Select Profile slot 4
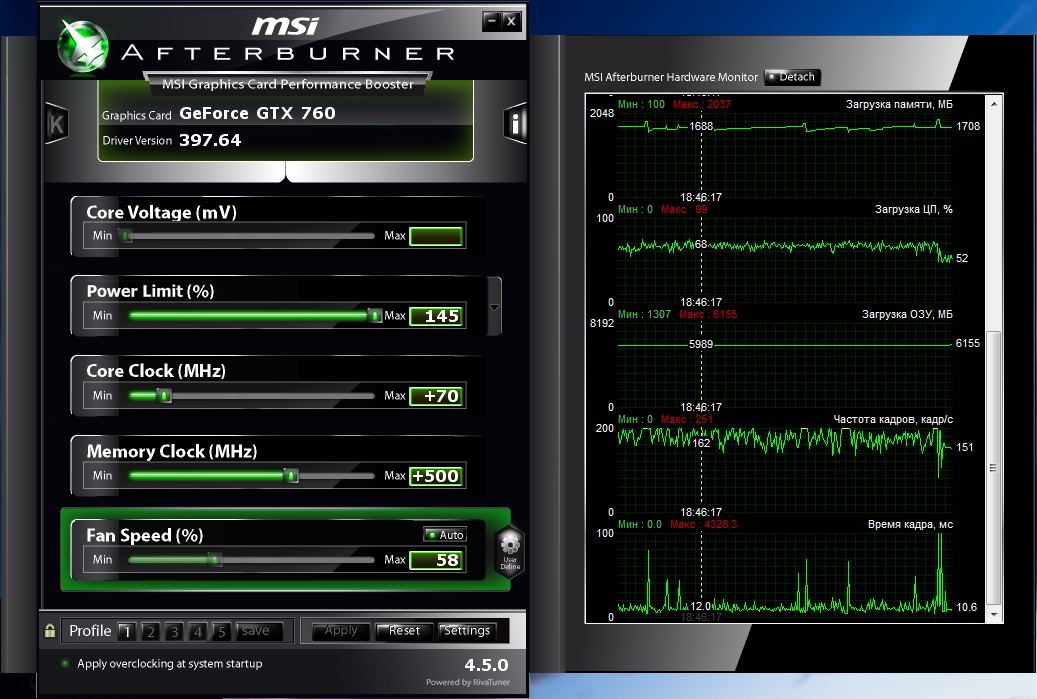 point(198,632)
